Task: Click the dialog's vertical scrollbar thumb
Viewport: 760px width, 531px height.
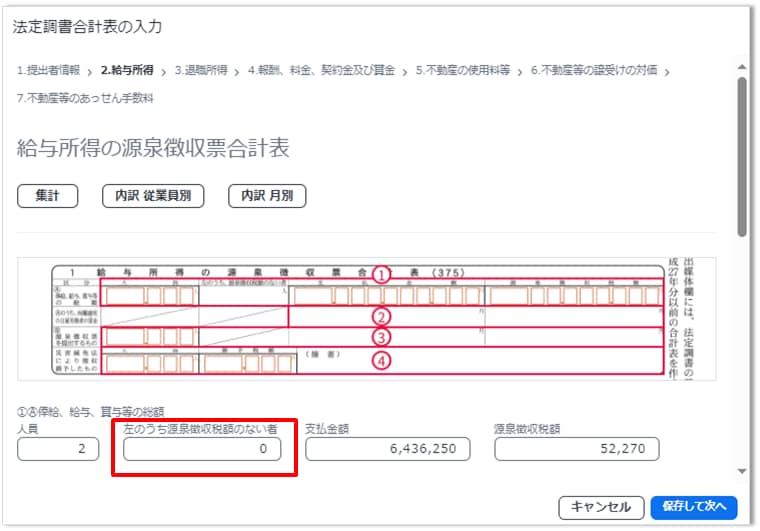Action: [742, 155]
